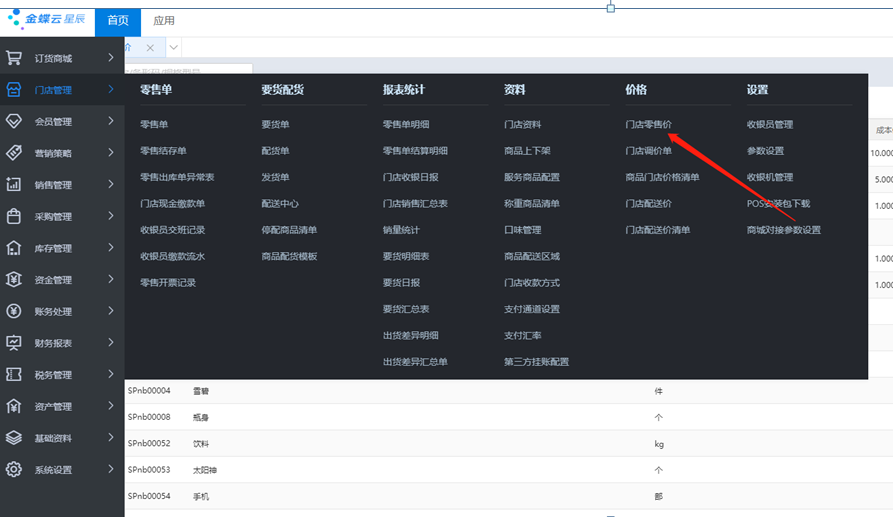Click the 销售管理 chart icon
The height and width of the screenshot is (517, 893).
(x=14, y=185)
